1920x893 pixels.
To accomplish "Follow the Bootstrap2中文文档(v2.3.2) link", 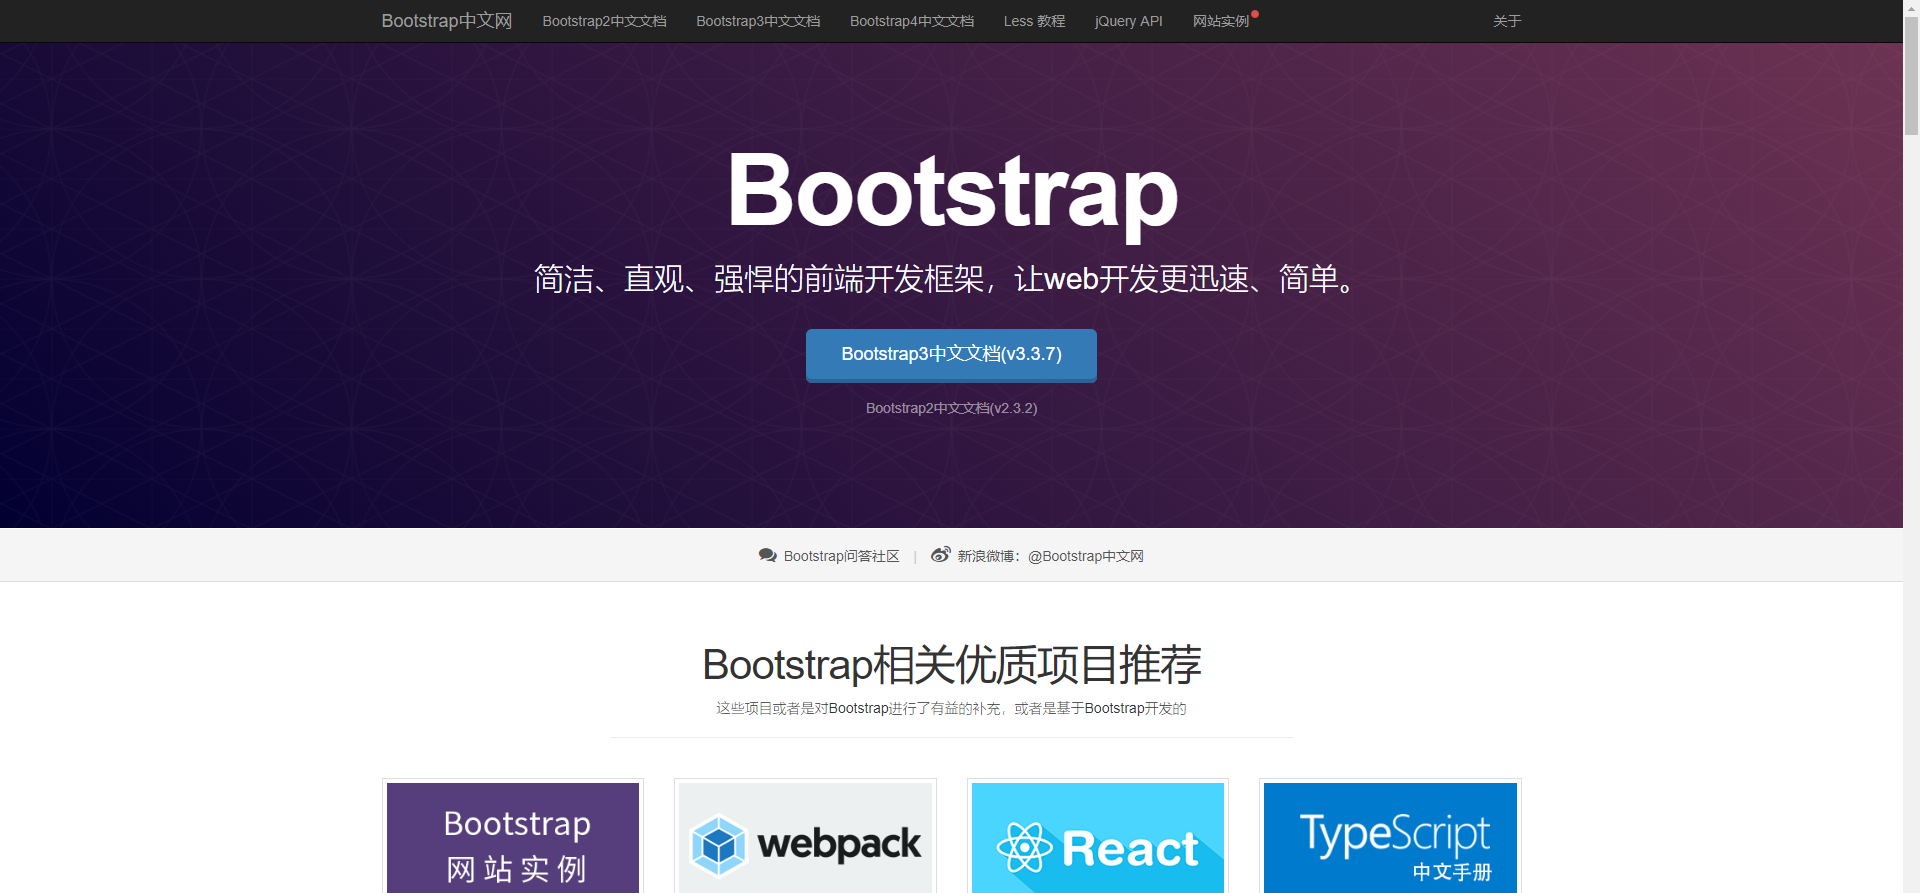I will tap(951, 408).
